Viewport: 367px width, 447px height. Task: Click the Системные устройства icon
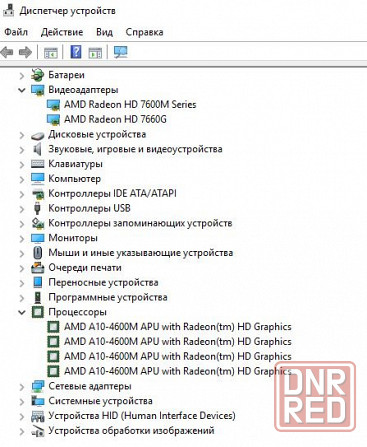pos(37,401)
